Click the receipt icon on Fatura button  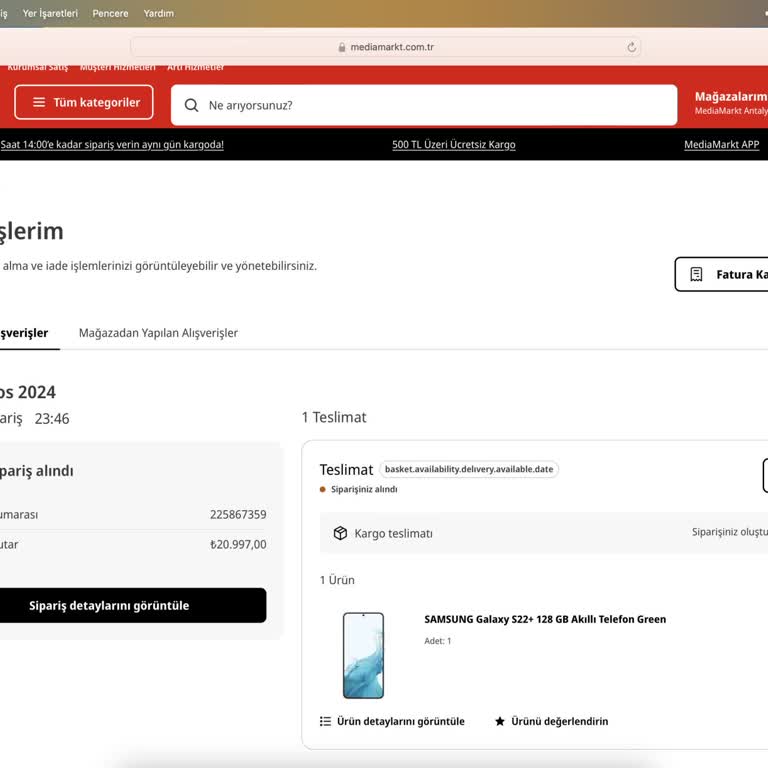[696, 274]
